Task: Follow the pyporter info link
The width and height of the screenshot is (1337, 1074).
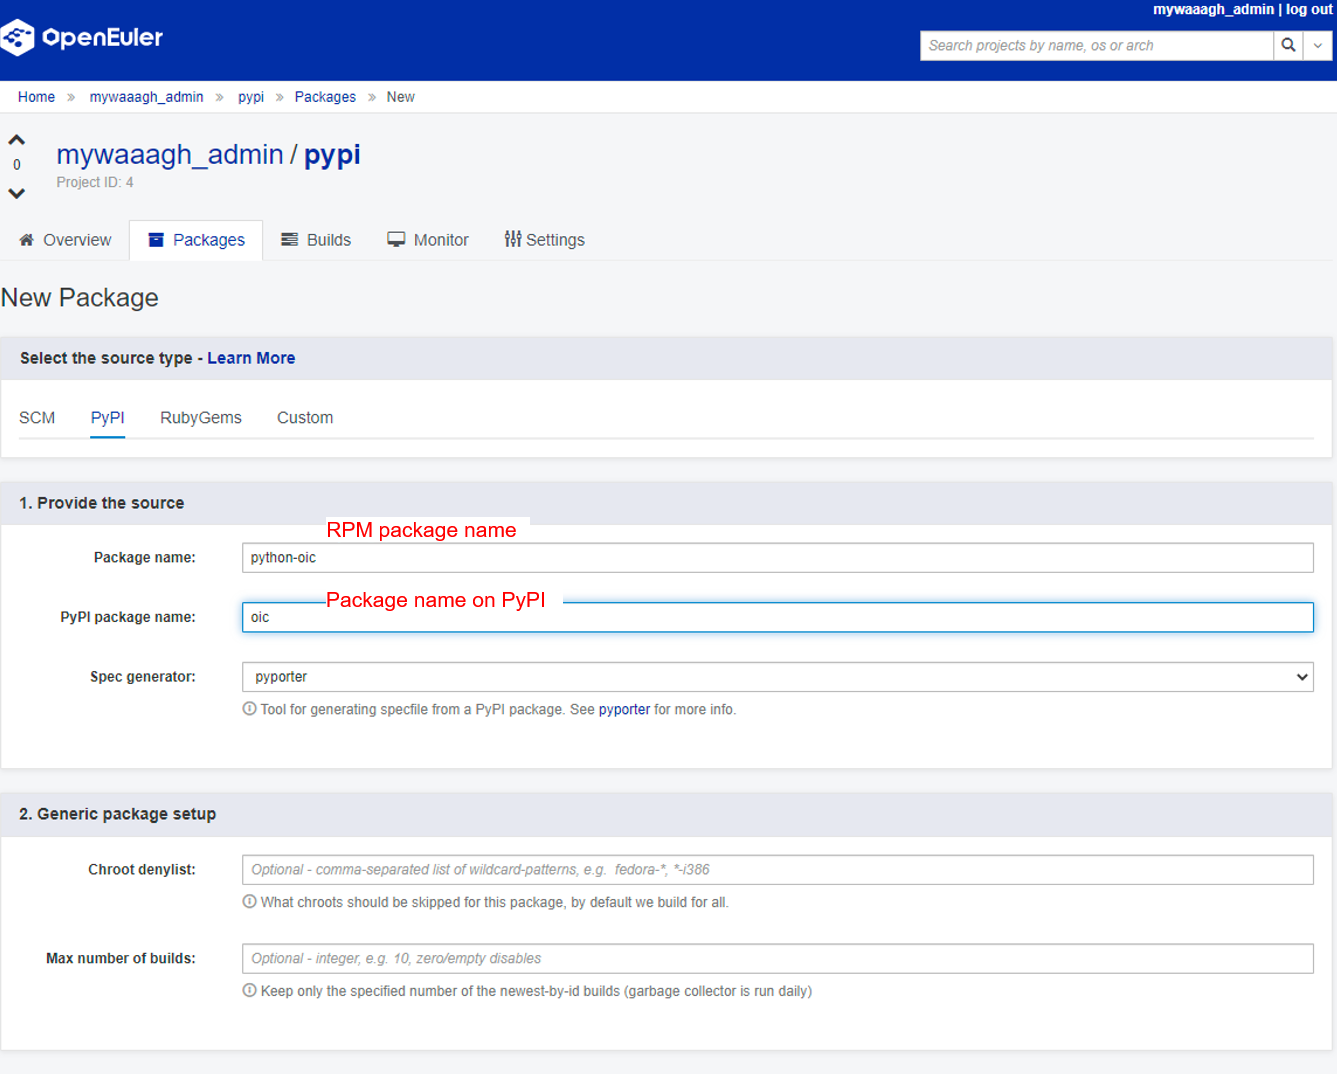Action: point(624,709)
